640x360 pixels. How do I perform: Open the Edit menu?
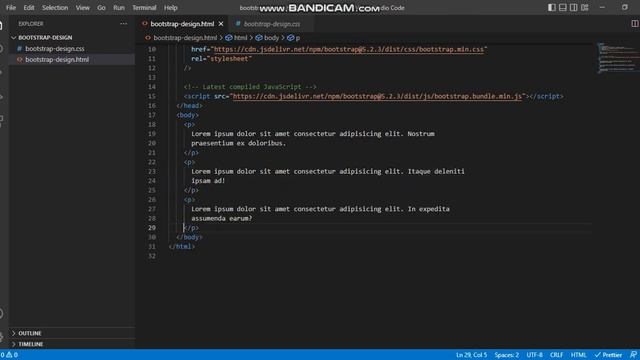tap(29, 8)
